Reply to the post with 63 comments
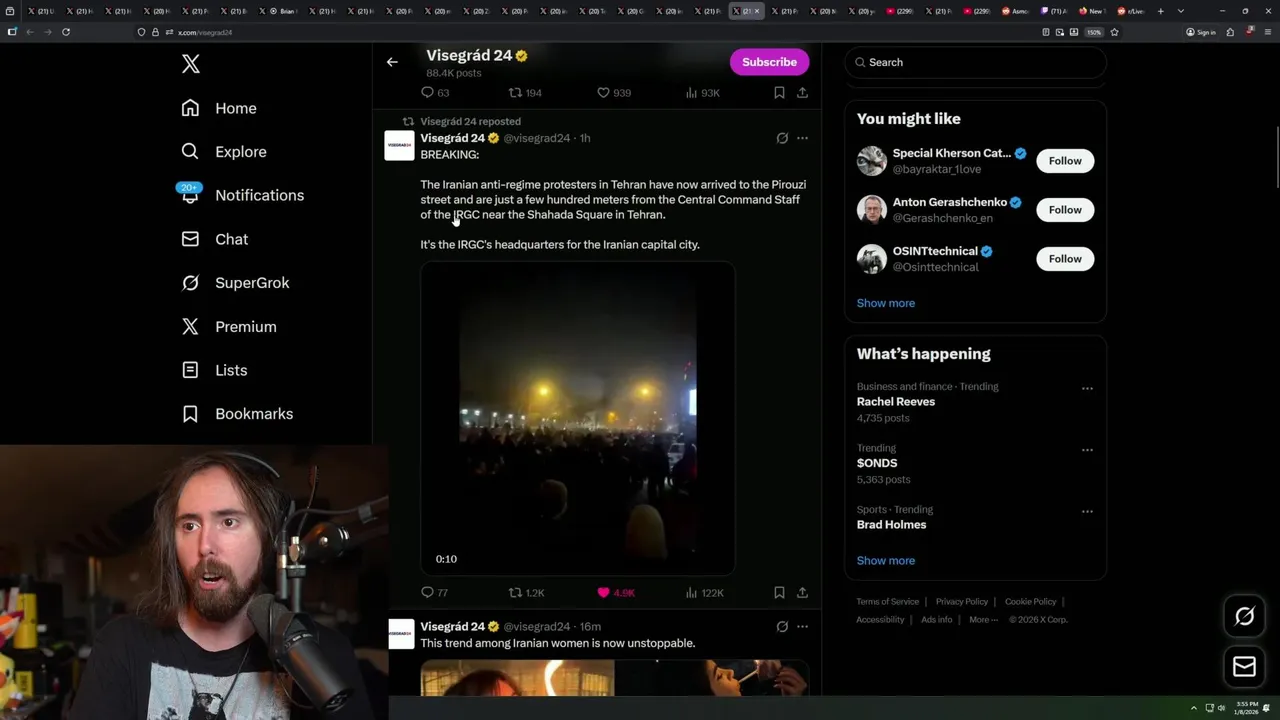Screen dimensions: 1280x720 pos(434,93)
